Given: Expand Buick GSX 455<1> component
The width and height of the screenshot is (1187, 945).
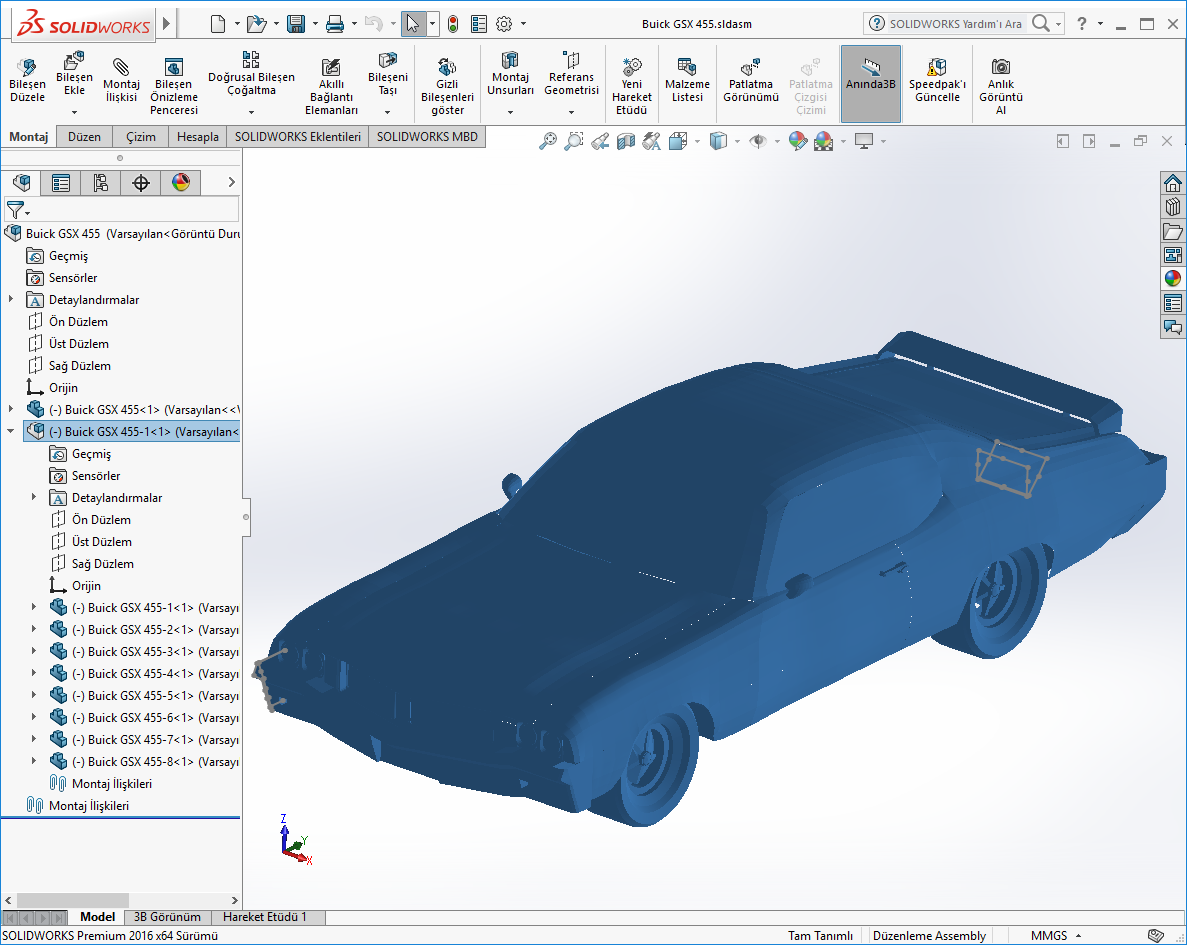Looking at the screenshot, I should [11, 410].
